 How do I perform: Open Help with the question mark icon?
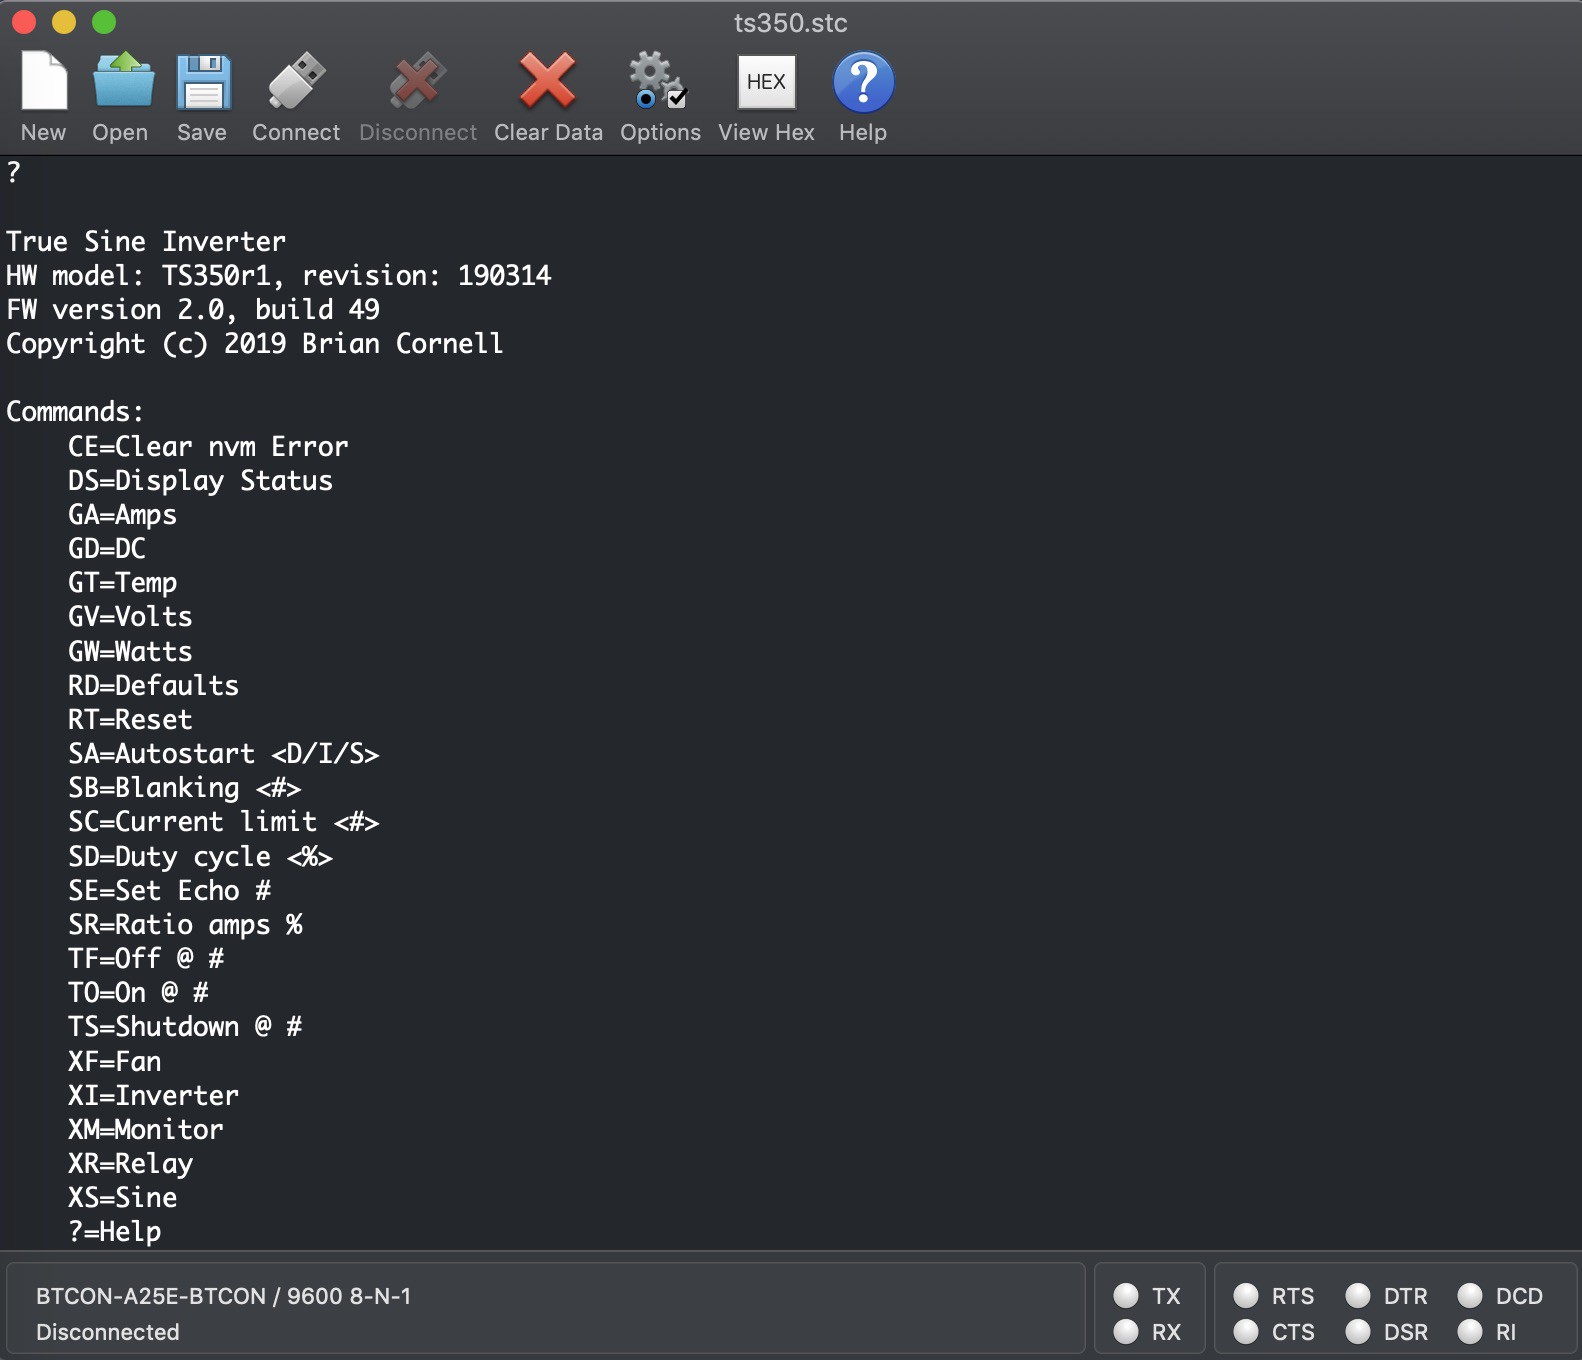863,82
